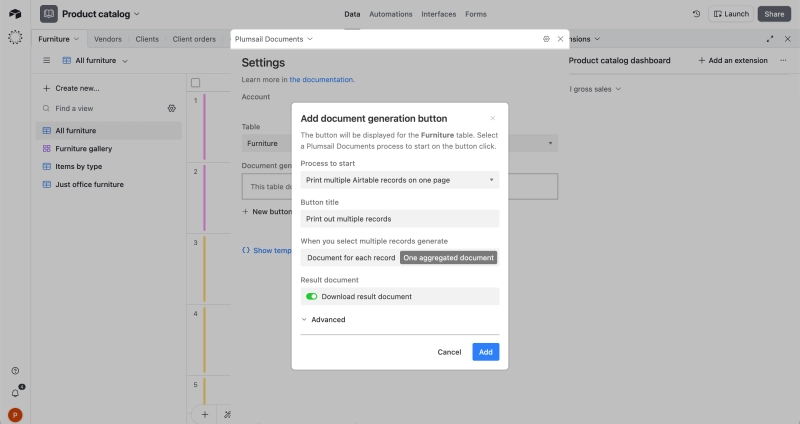Select Document for each record option
Viewport: 800px width, 424px height.
pyautogui.click(x=351, y=258)
